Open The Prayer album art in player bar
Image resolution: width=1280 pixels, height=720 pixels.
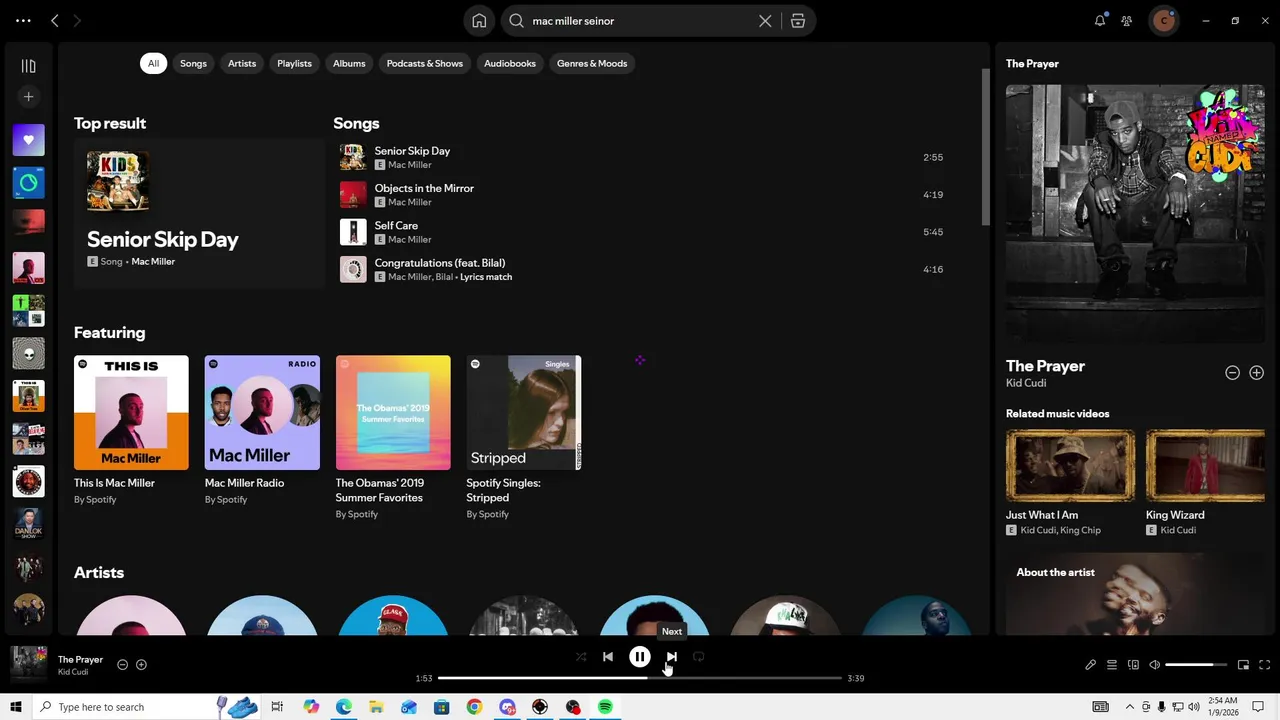coord(28,664)
